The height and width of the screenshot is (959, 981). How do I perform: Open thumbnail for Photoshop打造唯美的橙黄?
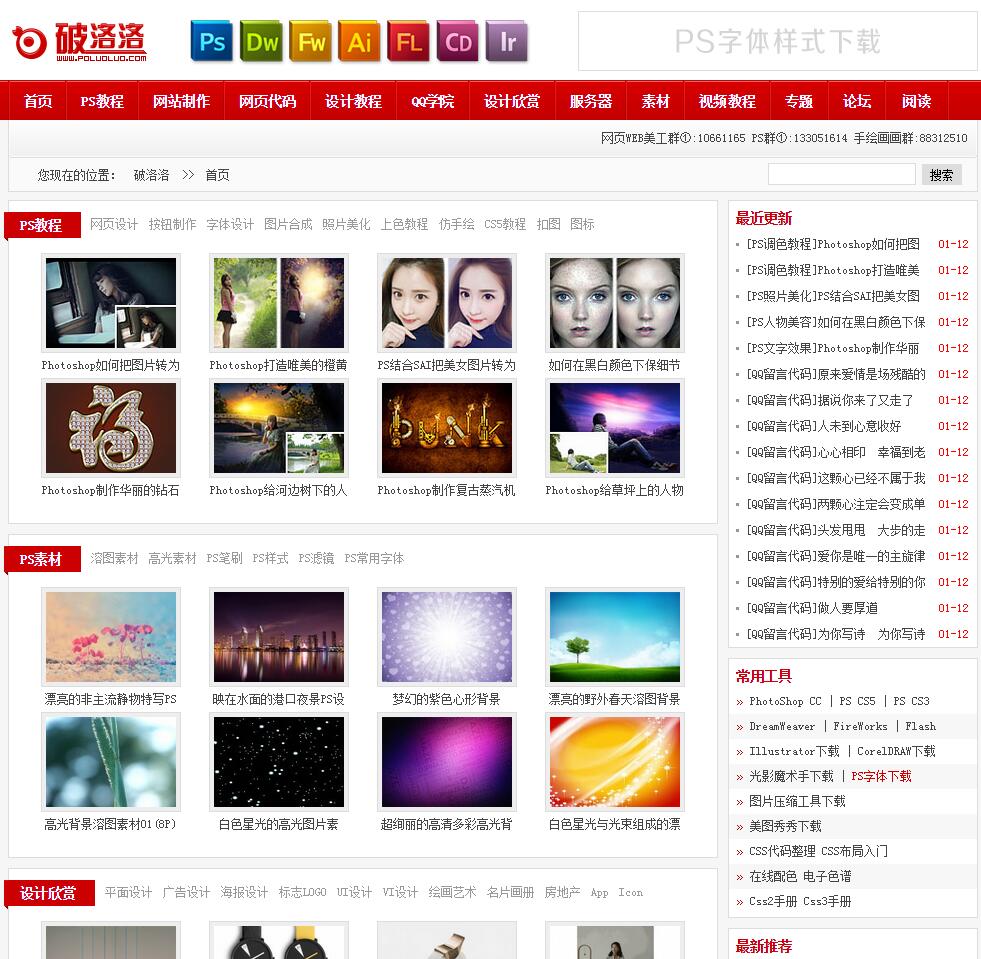[x=278, y=303]
